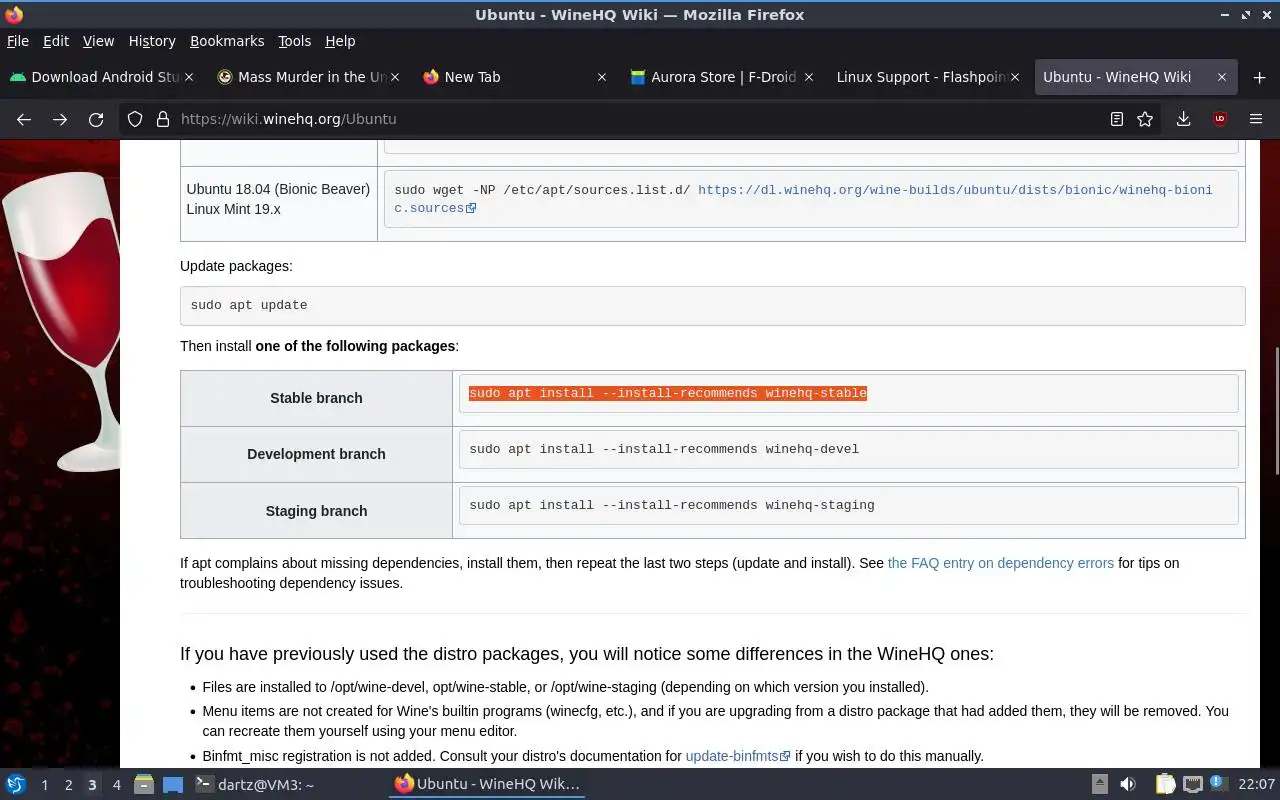Open the winehq-bionic.sources download link
Viewport: 1280px width, 800px height.
pyautogui.click(x=803, y=199)
